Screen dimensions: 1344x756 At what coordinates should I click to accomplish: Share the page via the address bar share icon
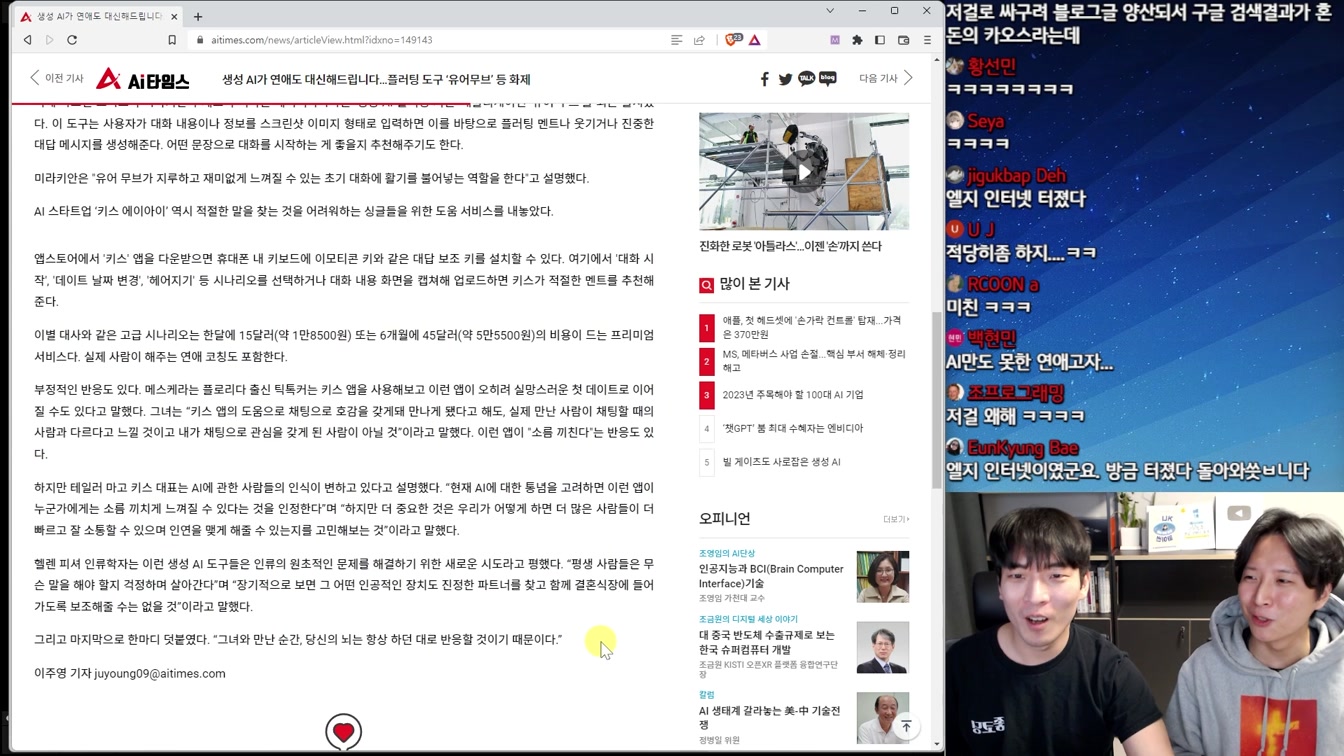coord(699,40)
